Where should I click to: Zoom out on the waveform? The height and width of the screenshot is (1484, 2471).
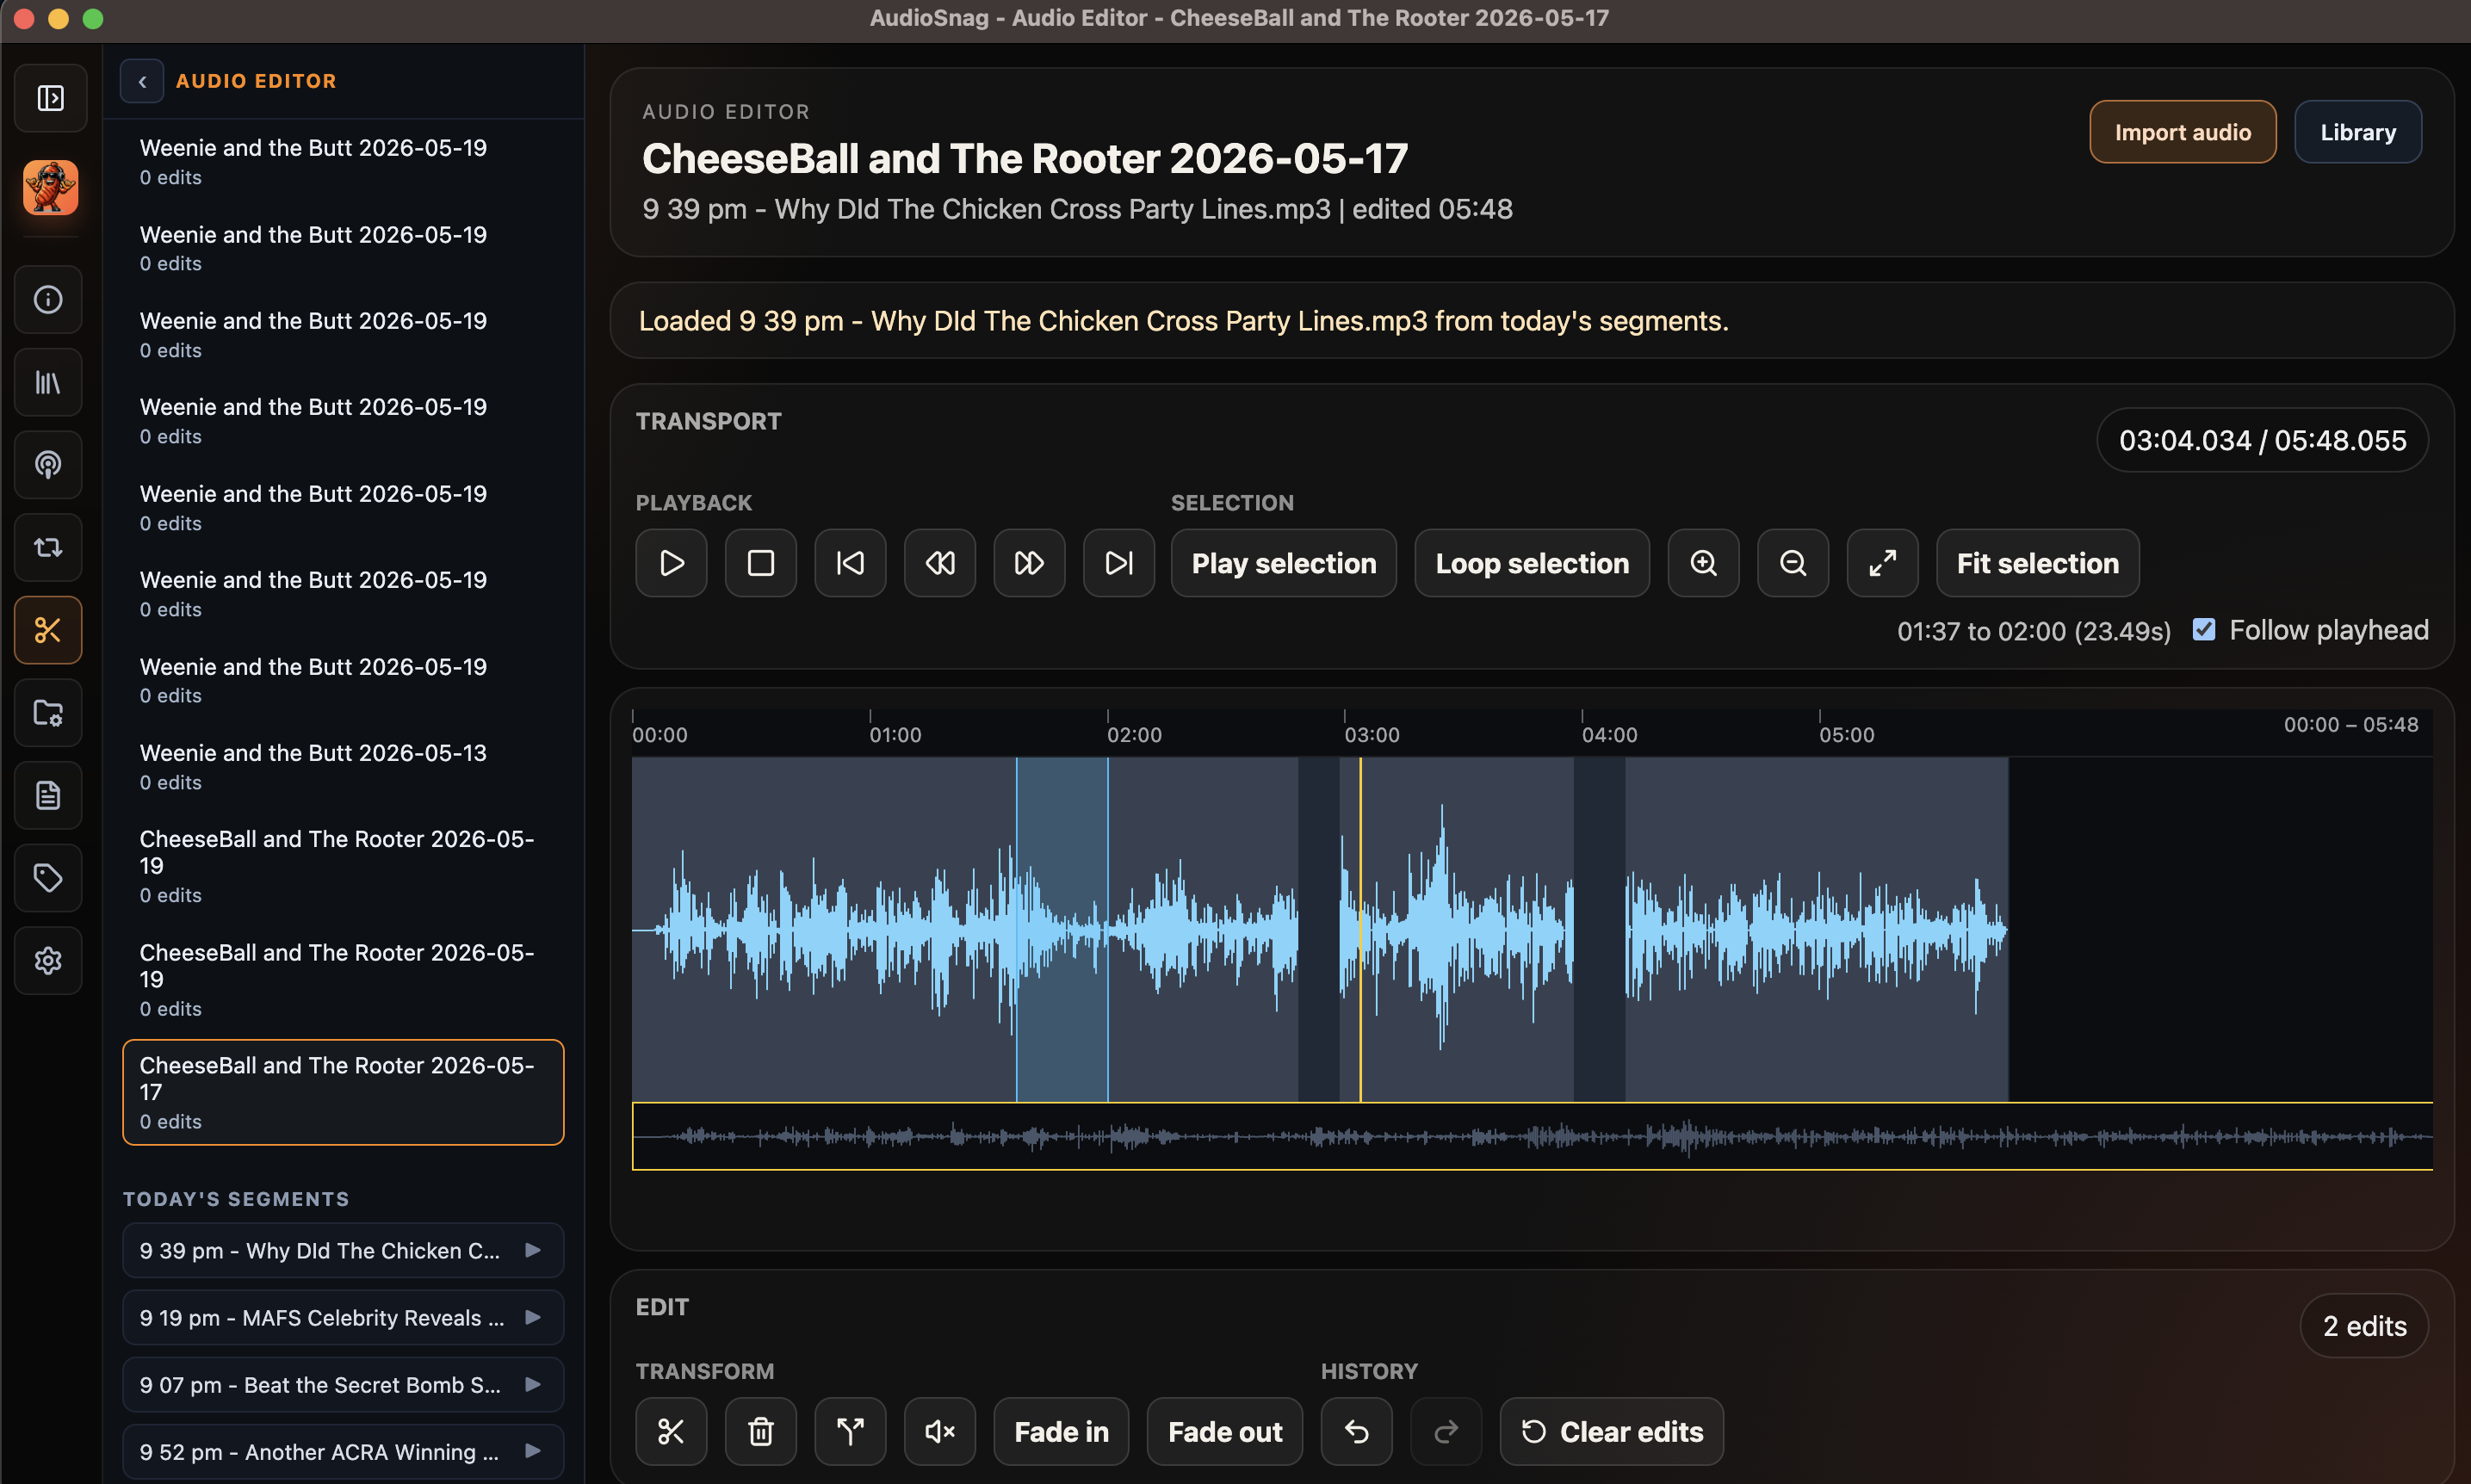click(1794, 563)
